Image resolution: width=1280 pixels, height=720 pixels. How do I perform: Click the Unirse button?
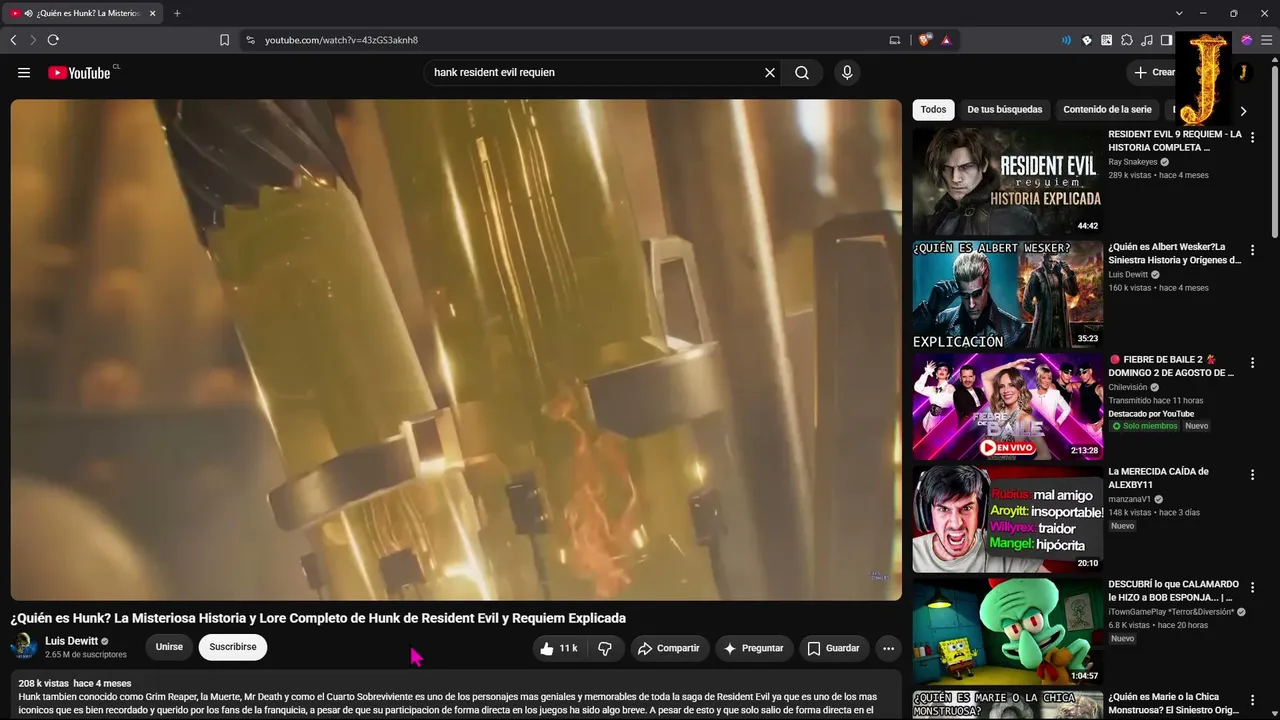coord(169,647)
